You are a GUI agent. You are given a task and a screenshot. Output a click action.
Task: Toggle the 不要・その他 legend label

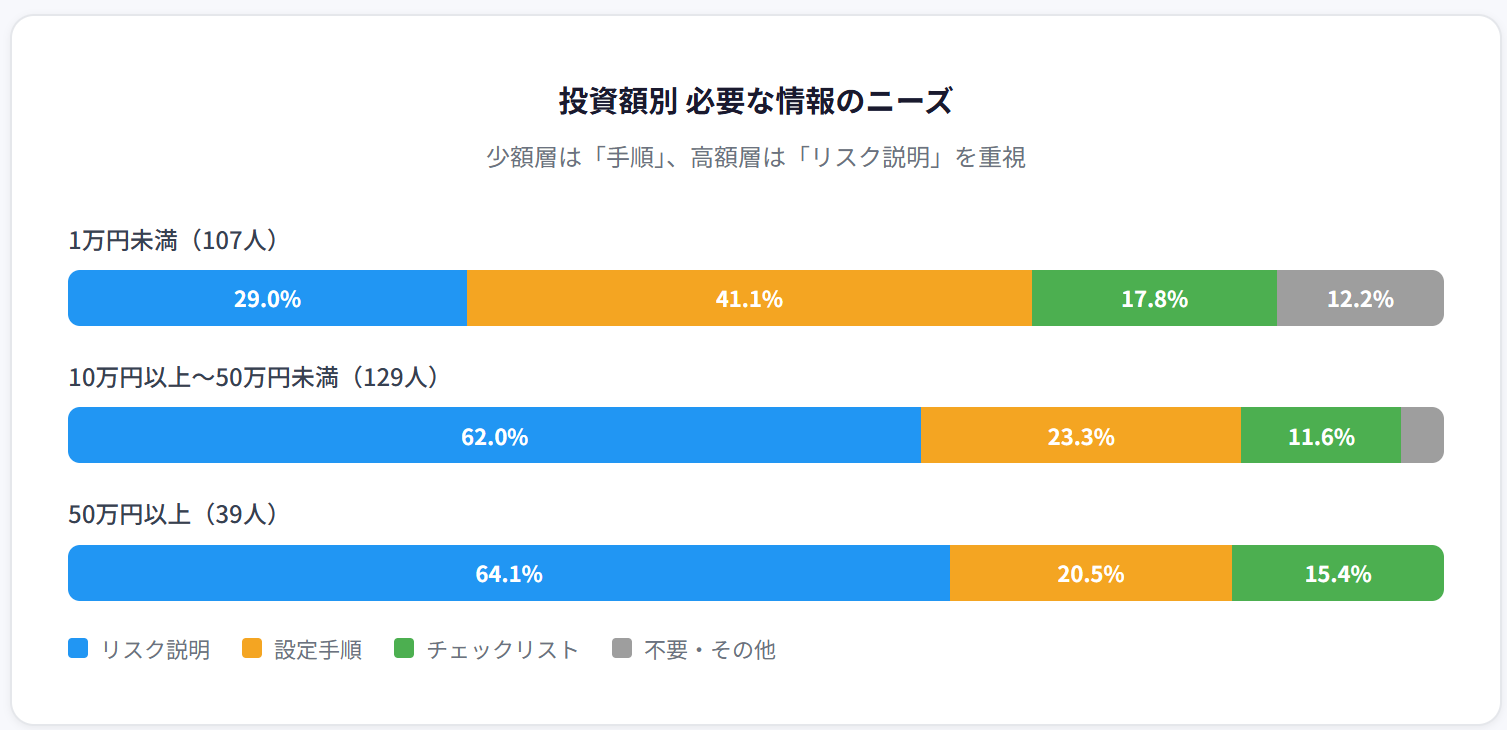point(709,650)
